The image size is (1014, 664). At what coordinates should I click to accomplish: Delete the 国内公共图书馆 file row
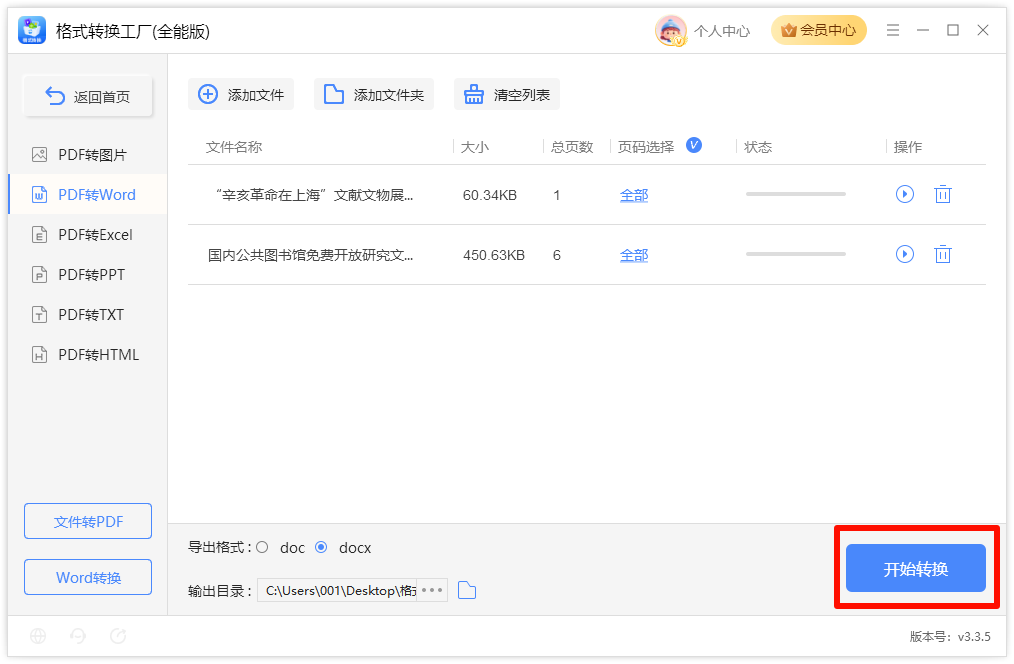pyautogui.click(x=943, y=254)
